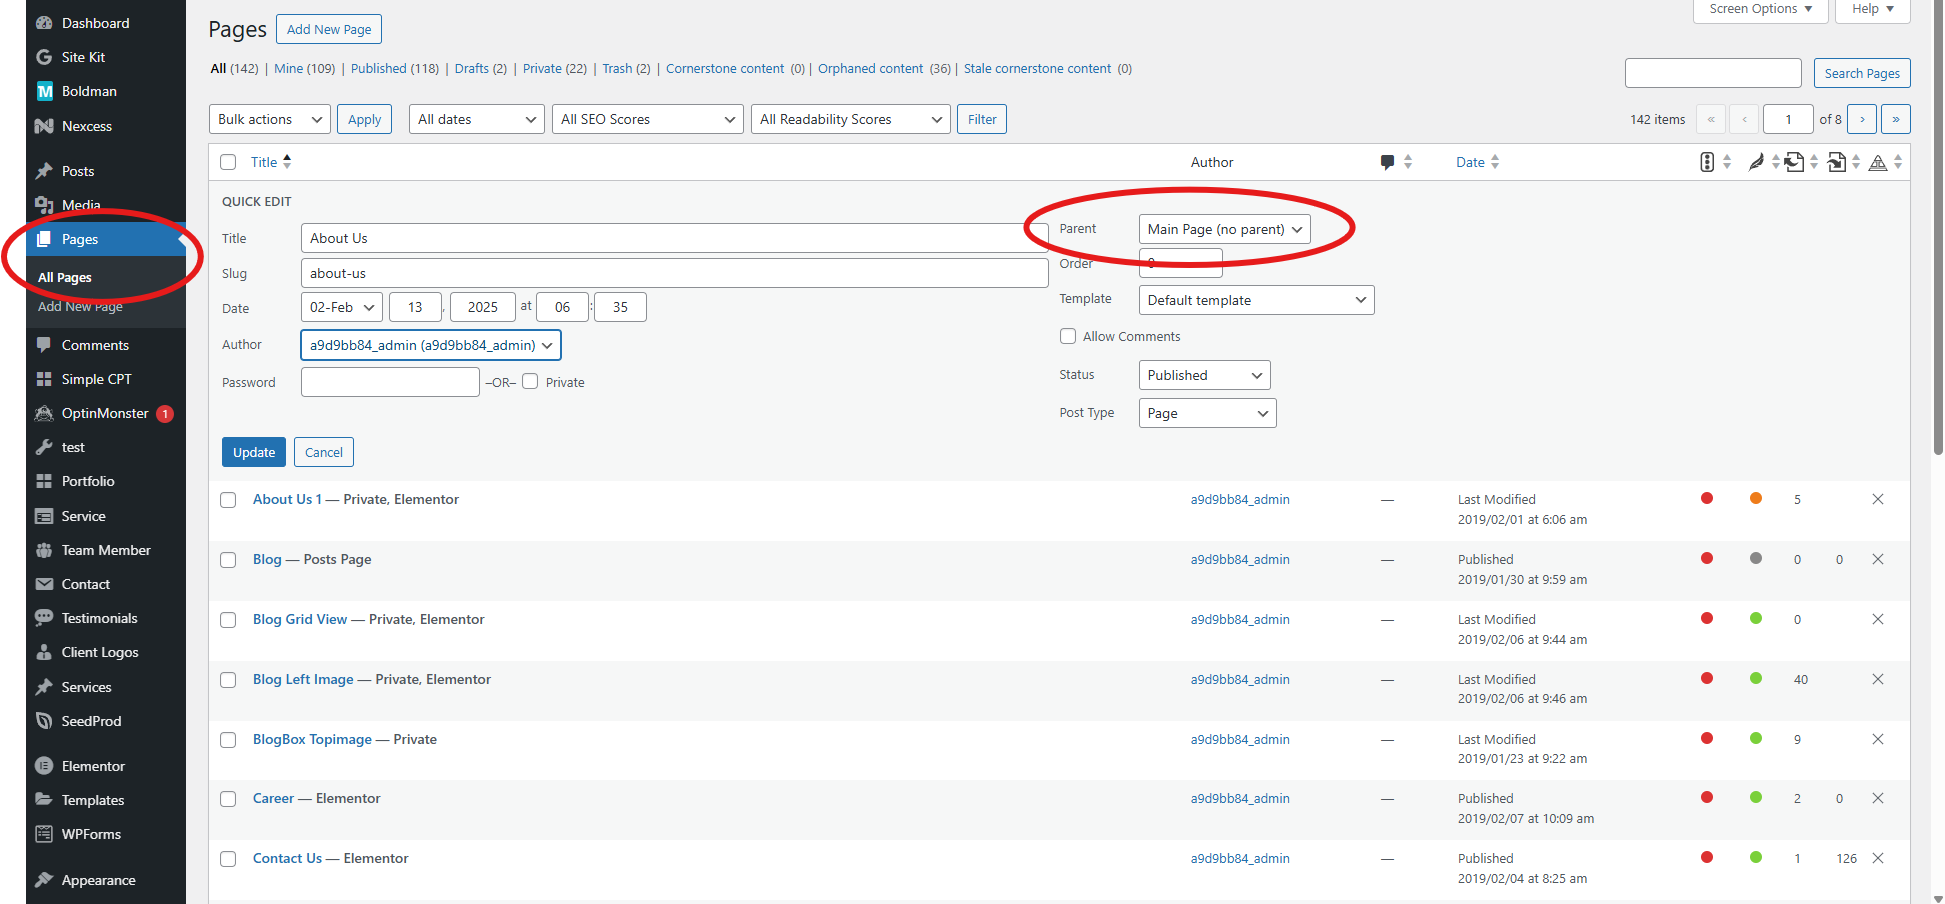
Task: Open WPForms from the sidebar
Action: coord(91,834)
